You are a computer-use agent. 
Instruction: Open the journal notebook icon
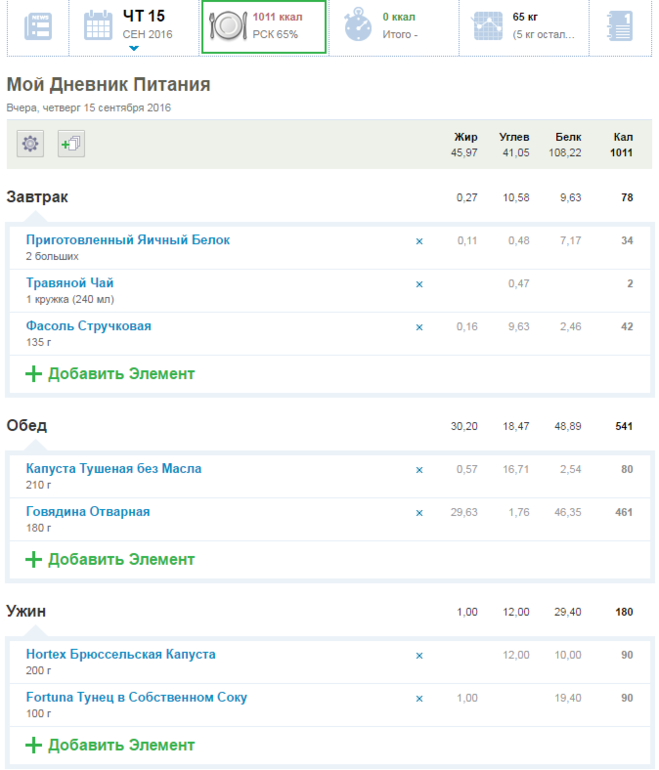click(620, 26)
